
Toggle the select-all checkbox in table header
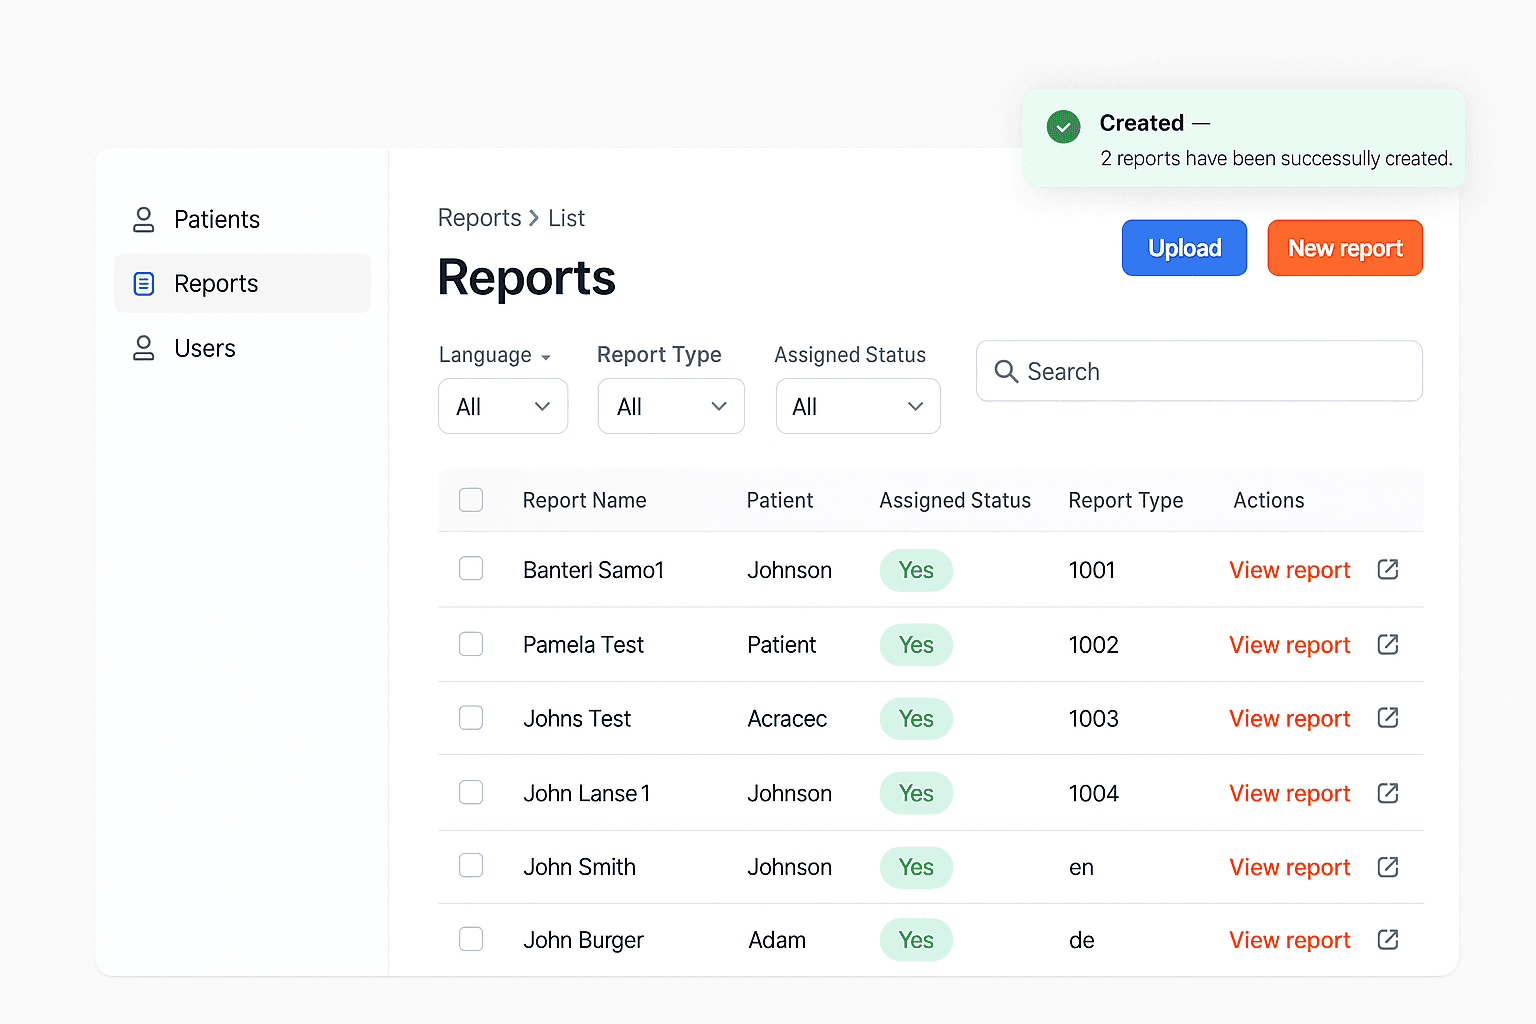(x=471, y=499)
